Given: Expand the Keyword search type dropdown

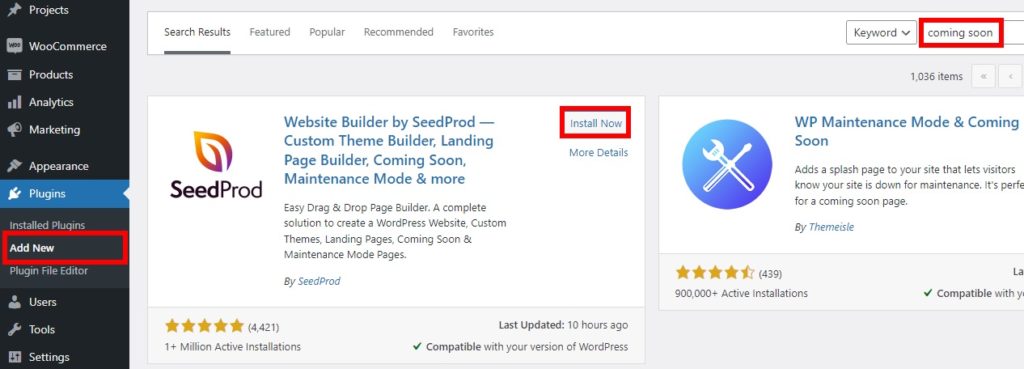Looking at the screenshot, I should point(881,33).
